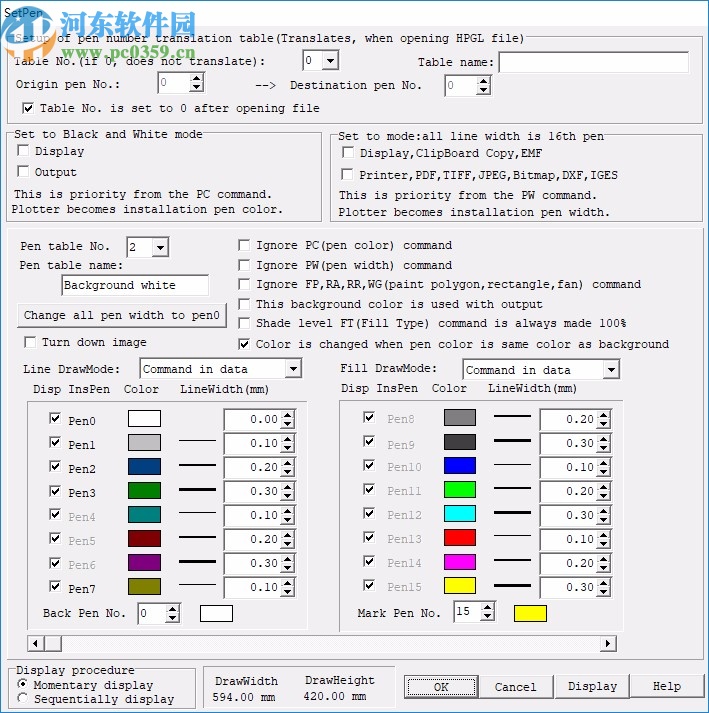Increase Pen8 line width with spinner

coord(603,415)
